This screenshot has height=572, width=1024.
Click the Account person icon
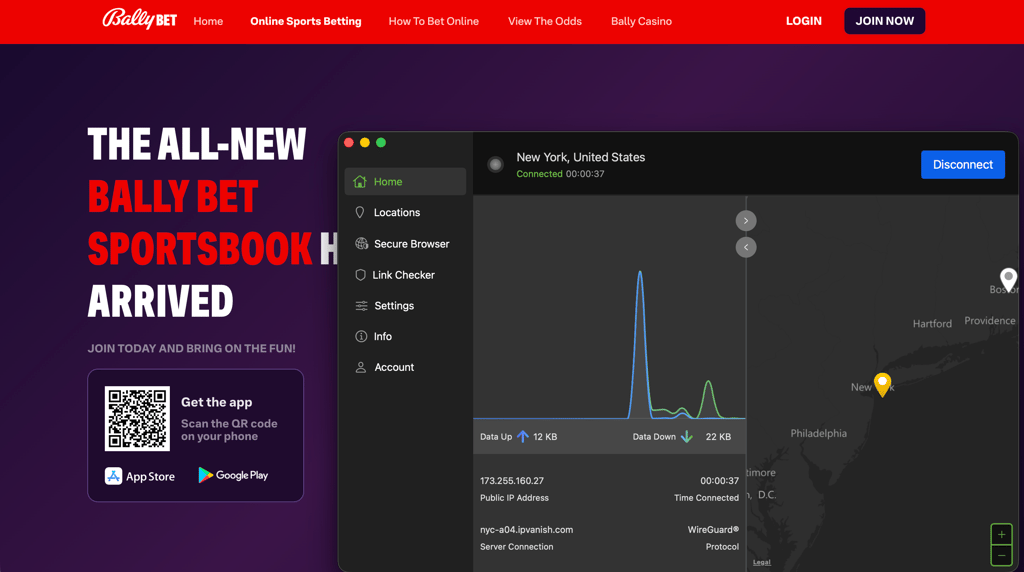360,367
